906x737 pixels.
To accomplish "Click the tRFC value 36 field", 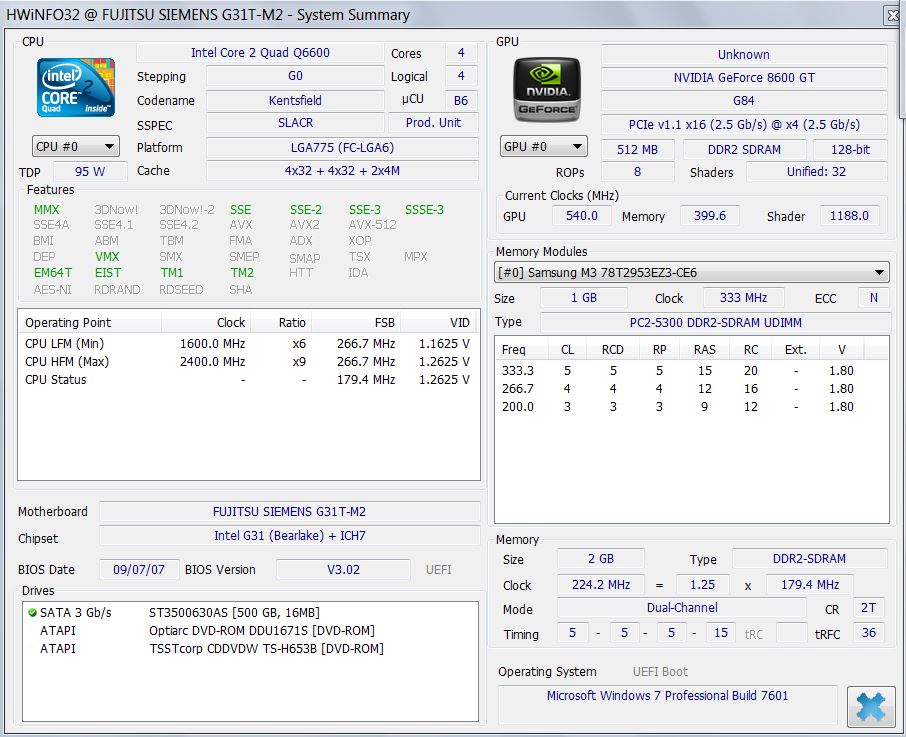I will click(x=868, y=632).
